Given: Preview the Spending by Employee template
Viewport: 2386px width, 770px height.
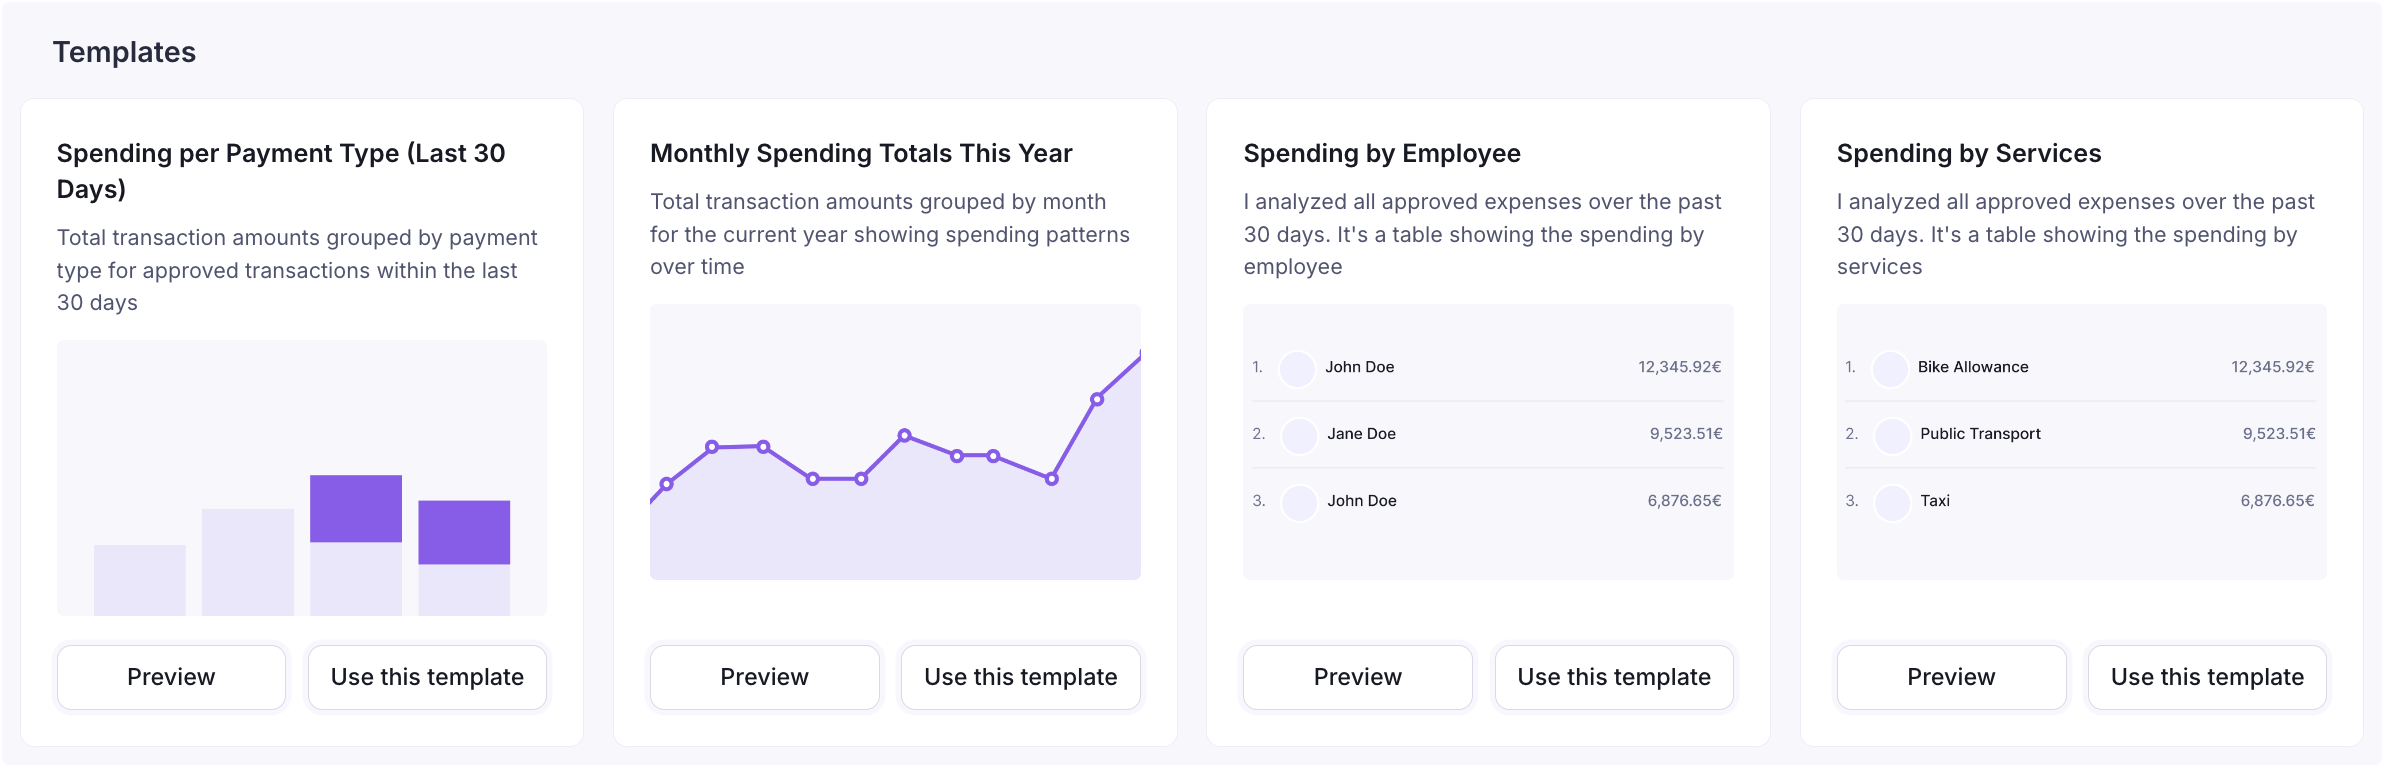Looking at the screenshot, I should (1358, 677).
